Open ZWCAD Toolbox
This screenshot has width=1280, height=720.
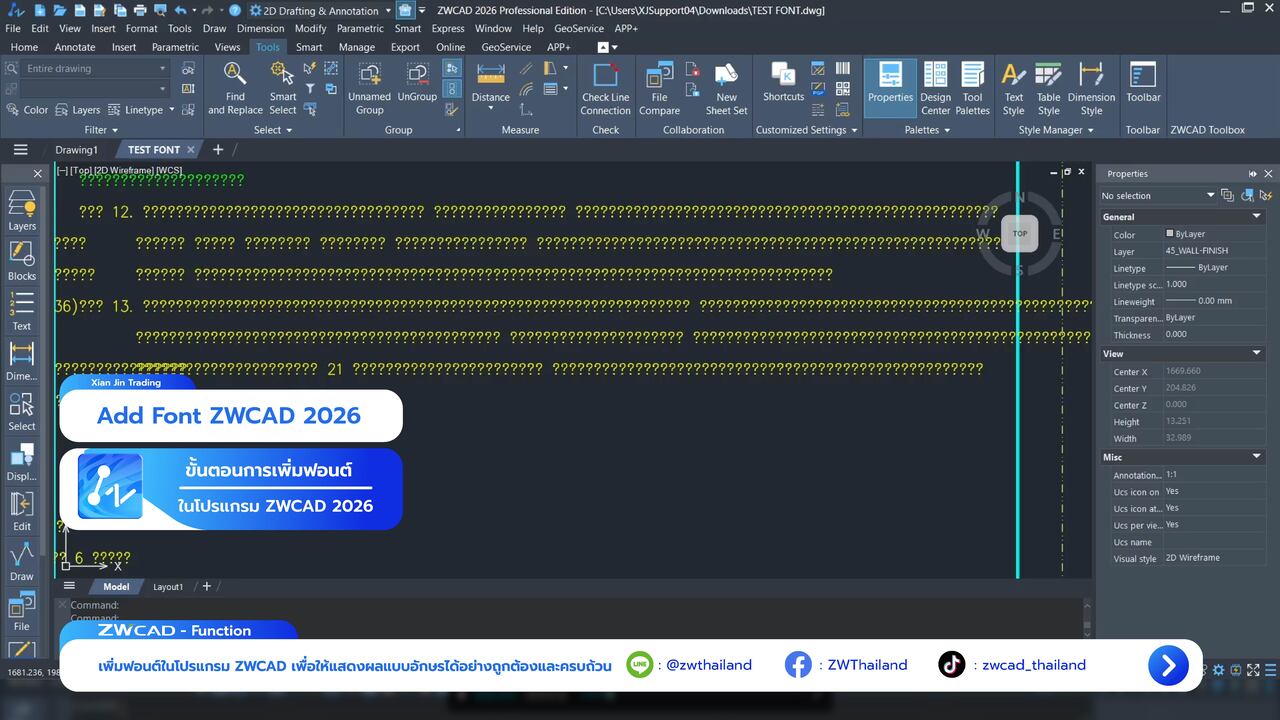pos(1207,129)
